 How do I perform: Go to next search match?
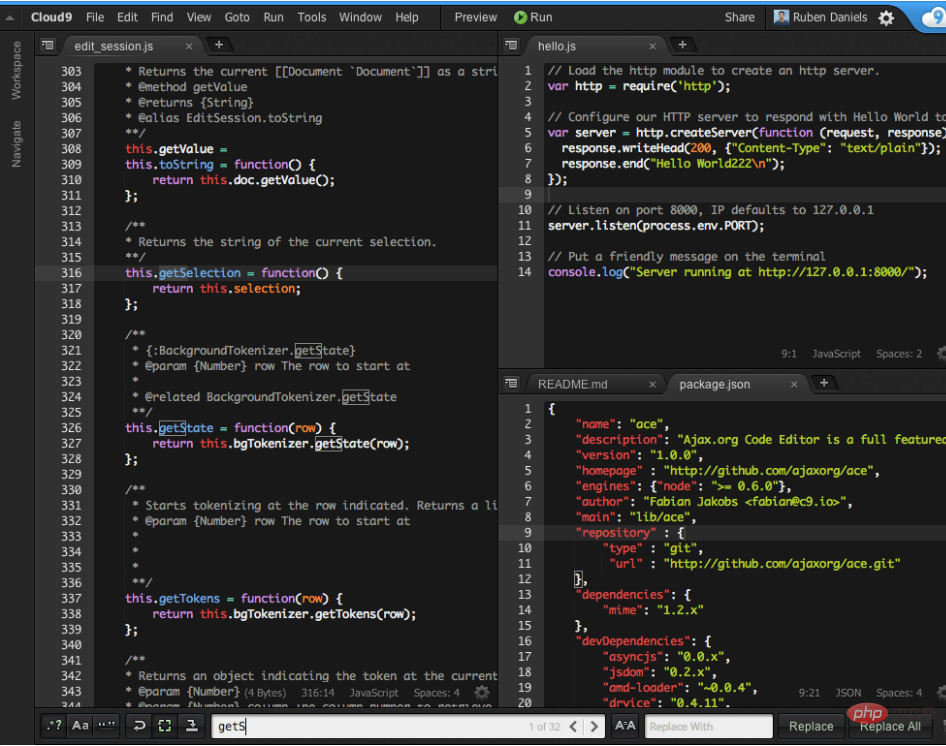(x=594, y=726)
